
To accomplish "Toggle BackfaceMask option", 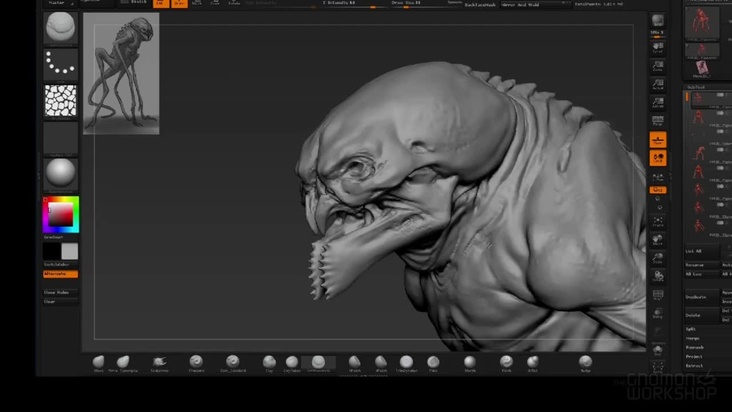I will coord(480,5).
